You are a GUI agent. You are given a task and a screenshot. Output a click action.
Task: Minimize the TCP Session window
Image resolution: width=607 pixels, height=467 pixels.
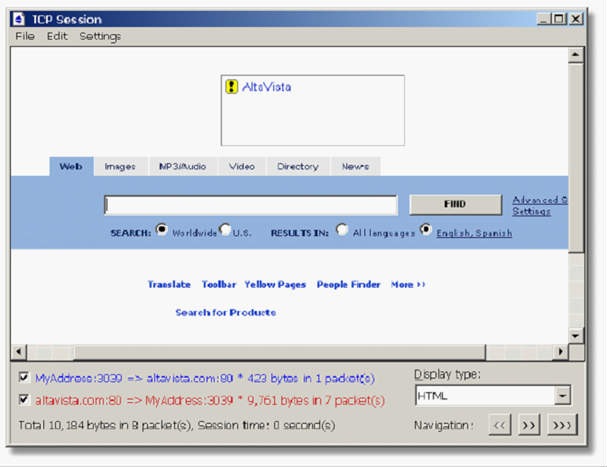[544, 19]
